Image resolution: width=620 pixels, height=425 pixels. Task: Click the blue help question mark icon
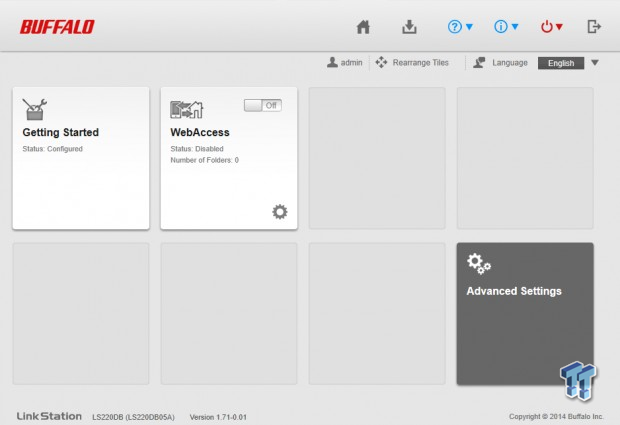point(455,27)
